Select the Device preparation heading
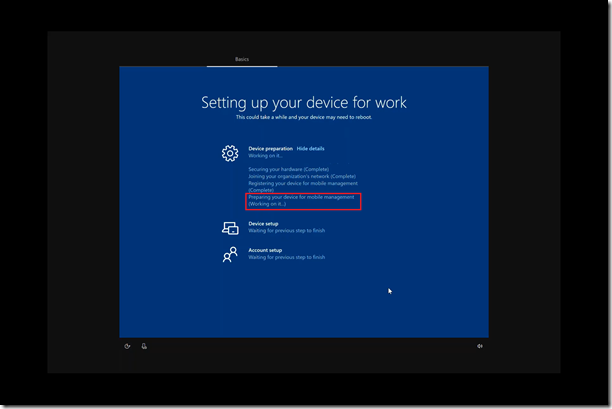Screen dimensions: 612x409 [x=270, y=149]
